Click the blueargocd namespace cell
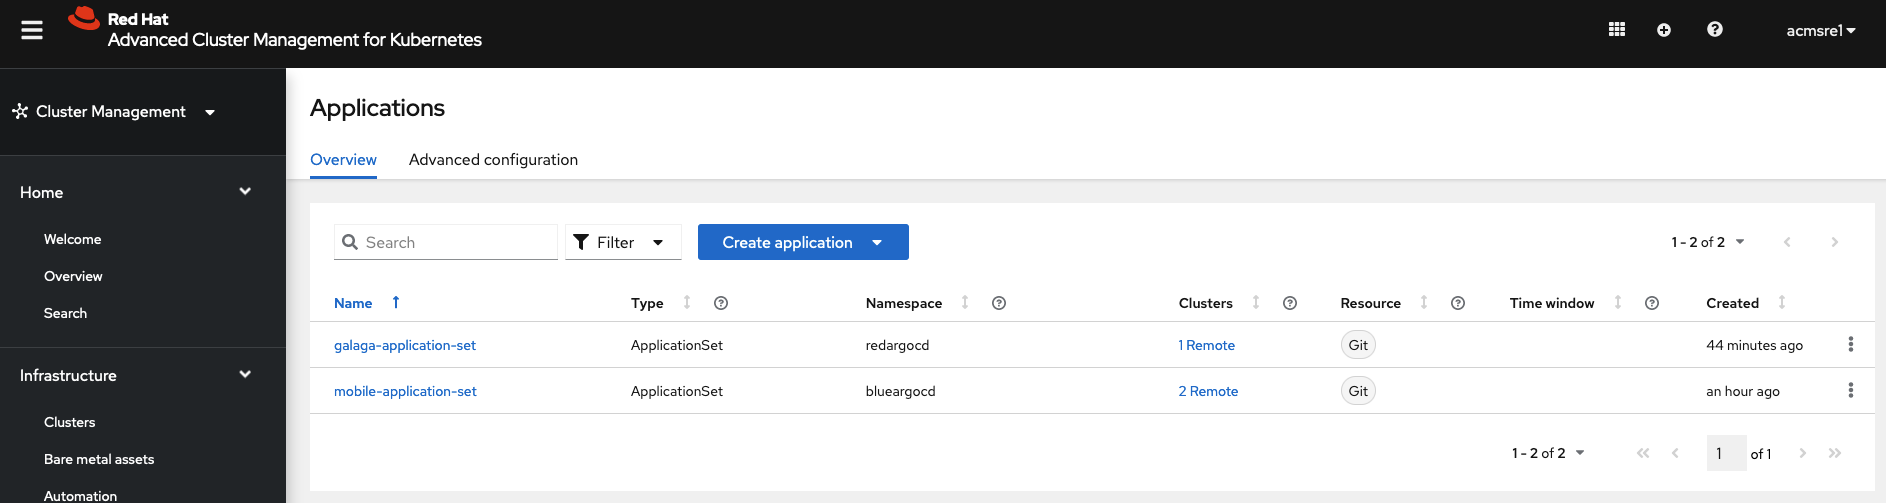Viewport: 1886px width, 503px height. (x=900, y=391)
